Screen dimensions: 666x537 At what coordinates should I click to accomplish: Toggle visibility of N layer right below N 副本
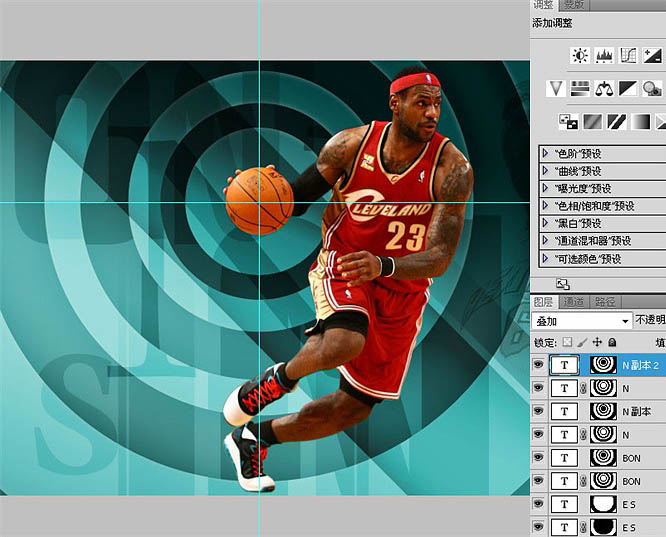click(539, 434)
